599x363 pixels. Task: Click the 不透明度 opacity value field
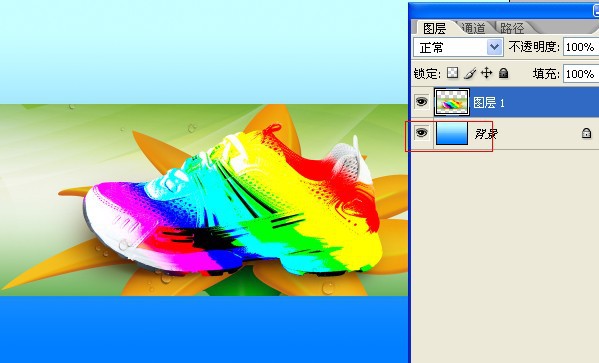[x=581, y=47]
